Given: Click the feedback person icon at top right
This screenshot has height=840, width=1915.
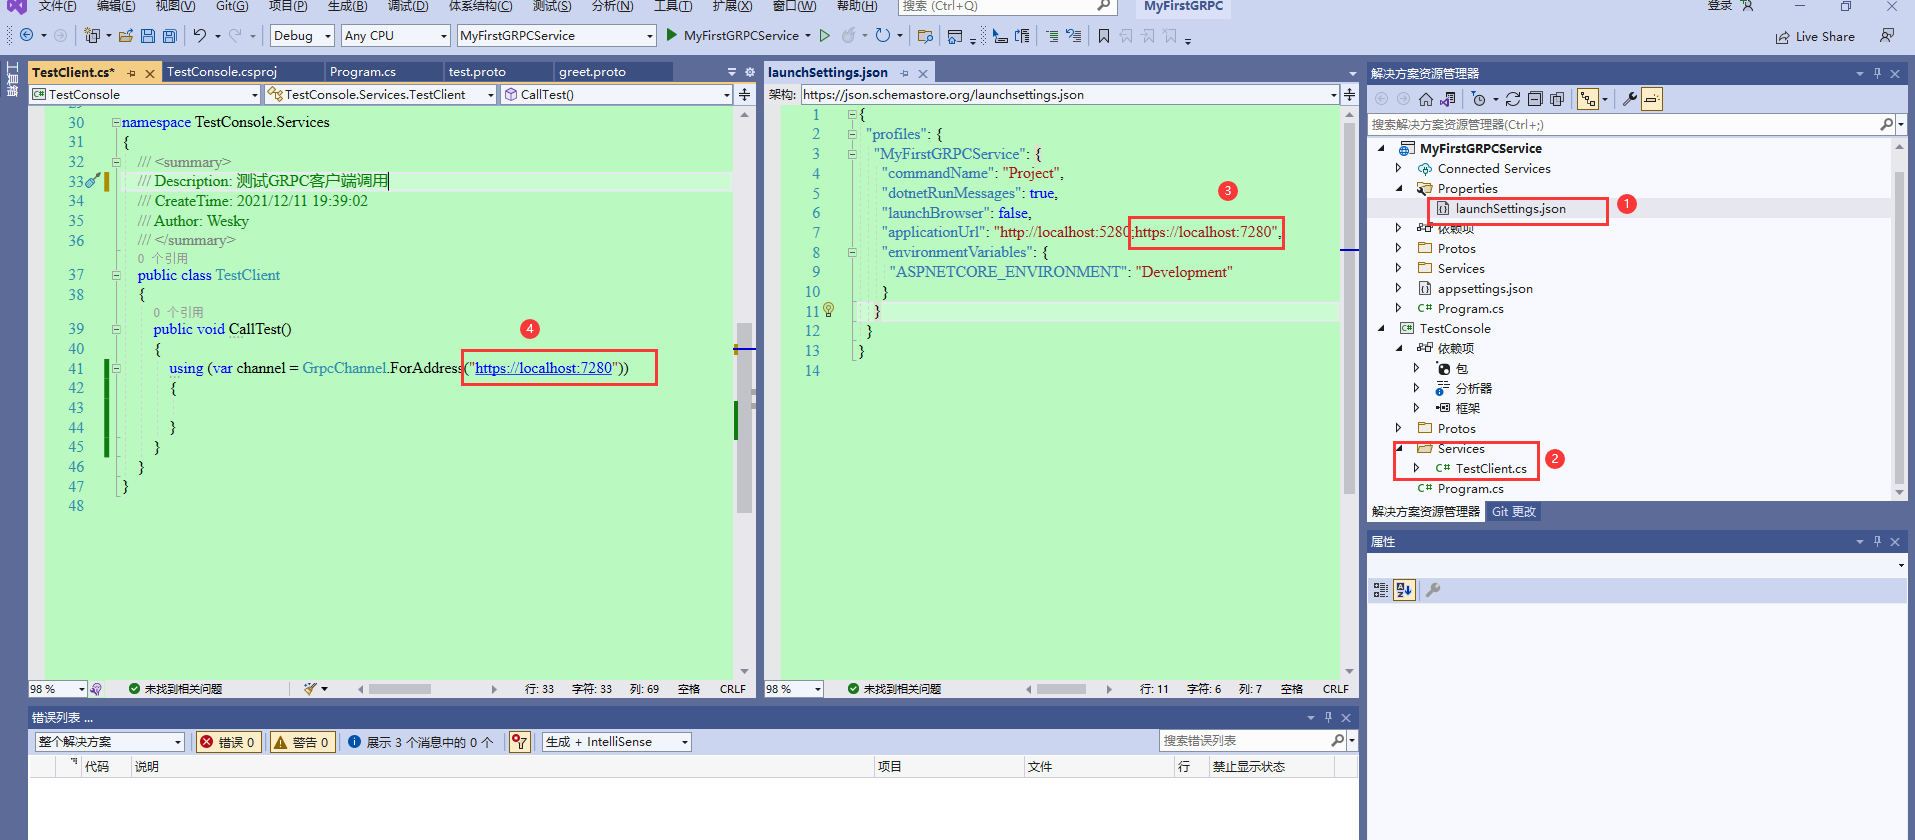Looking at the screenshot, I should (x=1887, y=36).
